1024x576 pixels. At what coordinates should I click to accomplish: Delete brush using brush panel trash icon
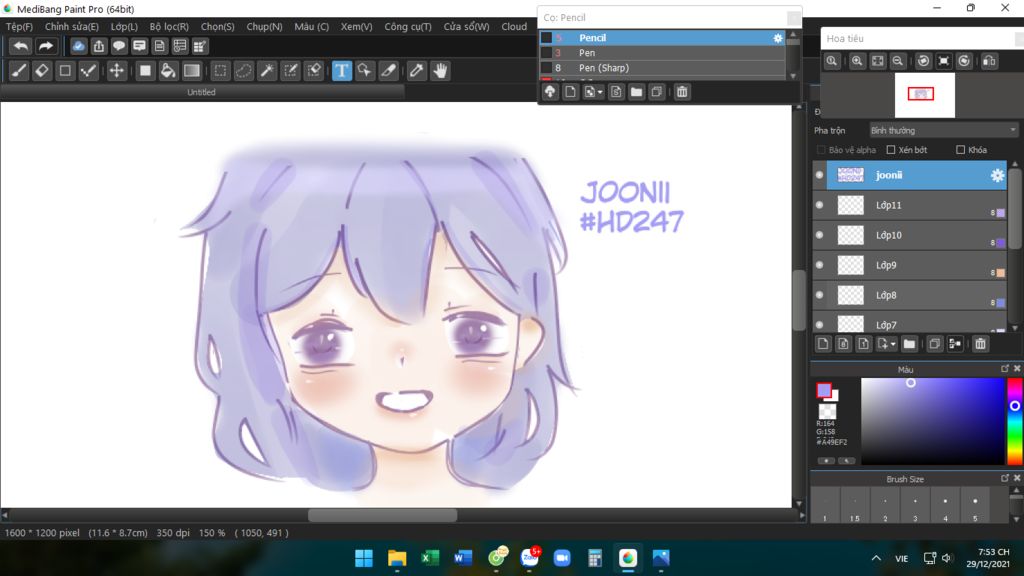tap(682, 92)
